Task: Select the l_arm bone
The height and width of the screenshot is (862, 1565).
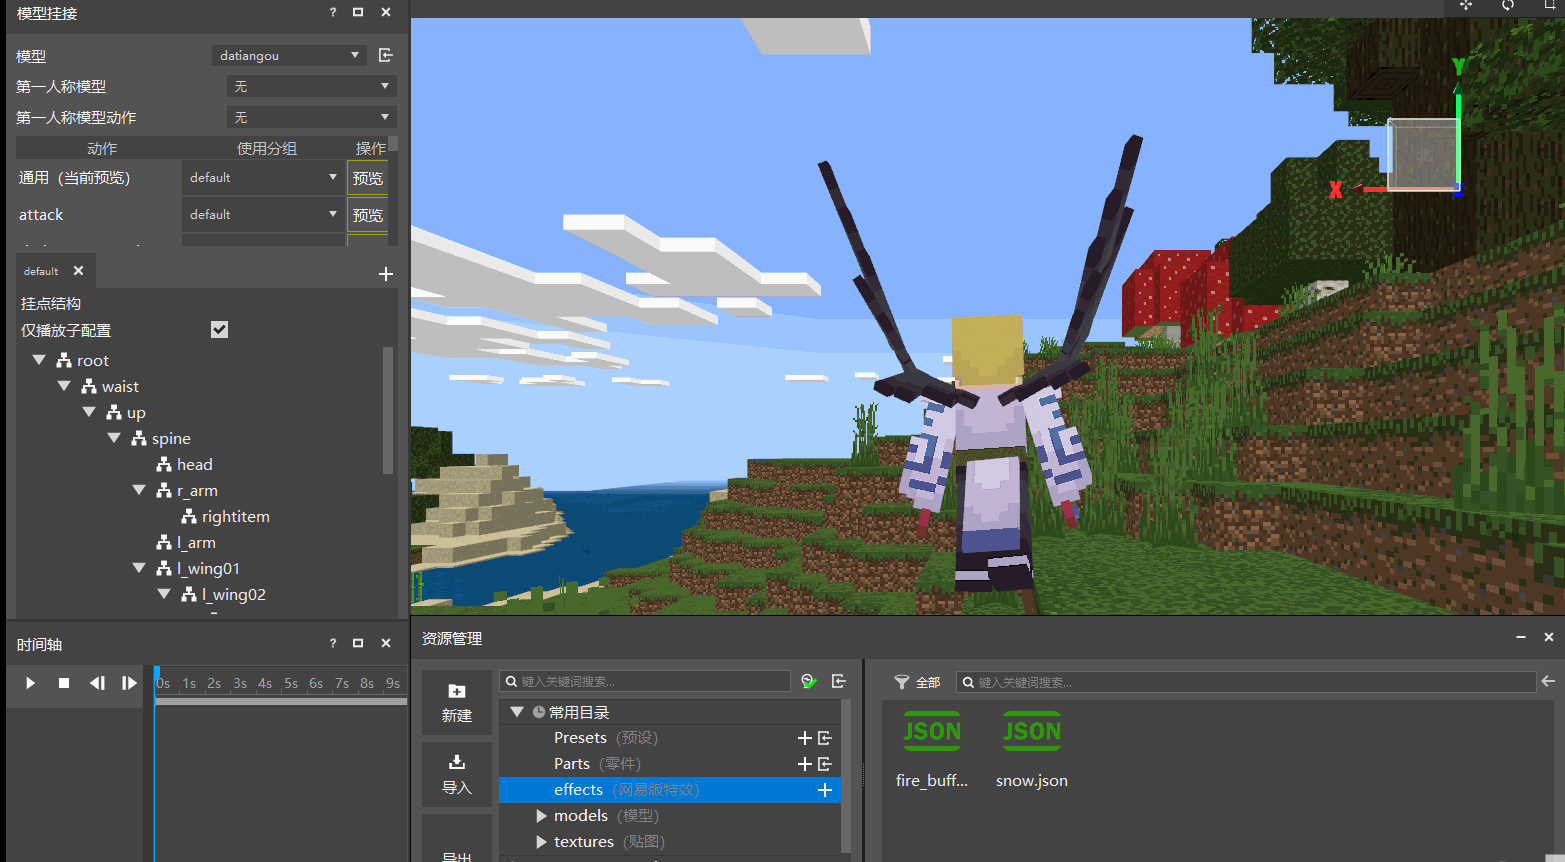Action: coord(196,542)
